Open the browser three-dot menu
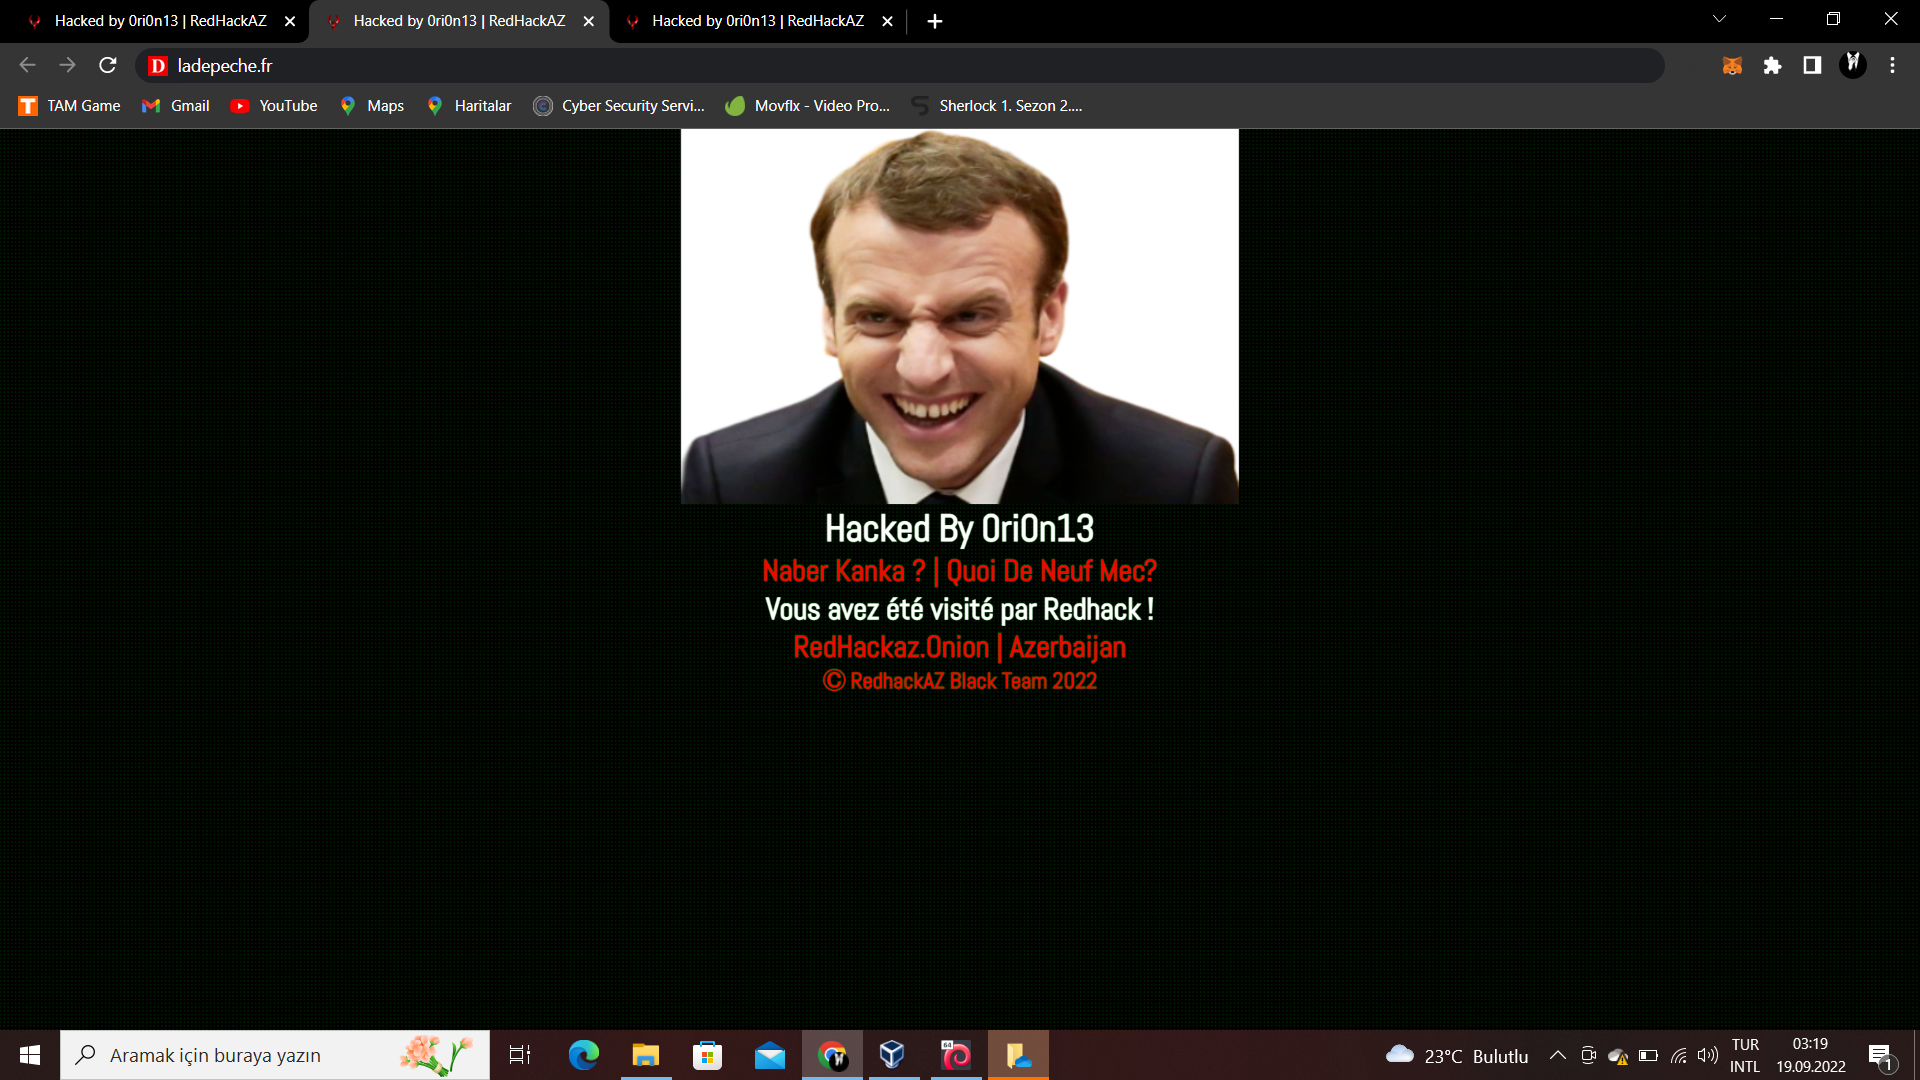 (1892, 65)
